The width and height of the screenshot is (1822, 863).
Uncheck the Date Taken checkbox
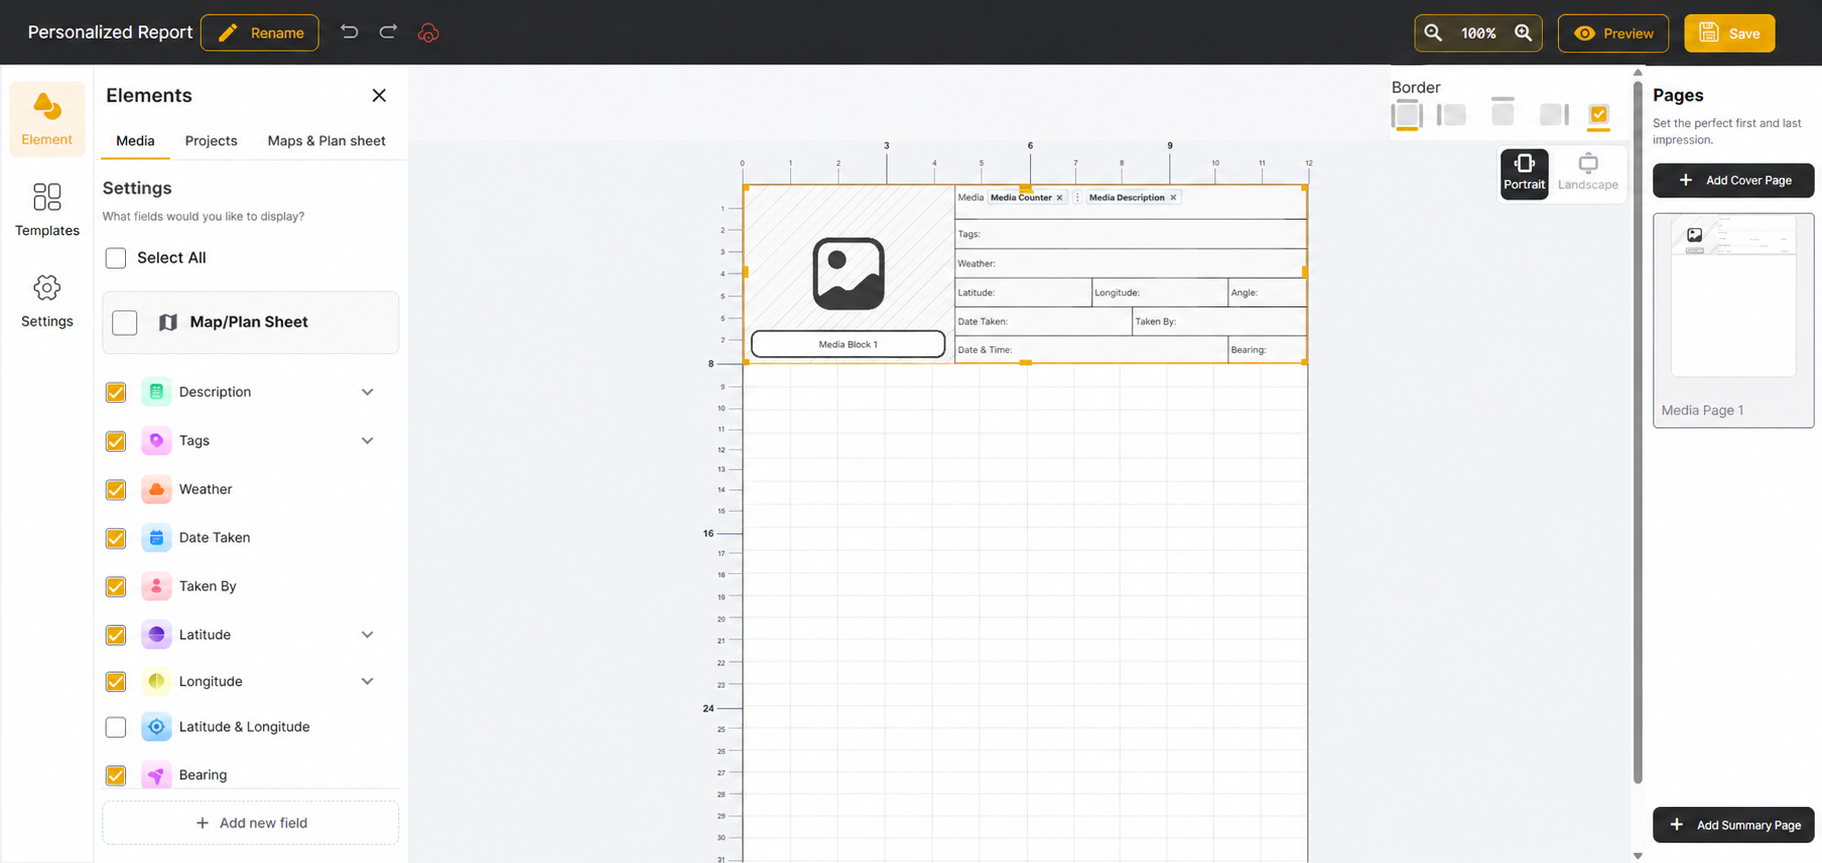click(116, 538)
